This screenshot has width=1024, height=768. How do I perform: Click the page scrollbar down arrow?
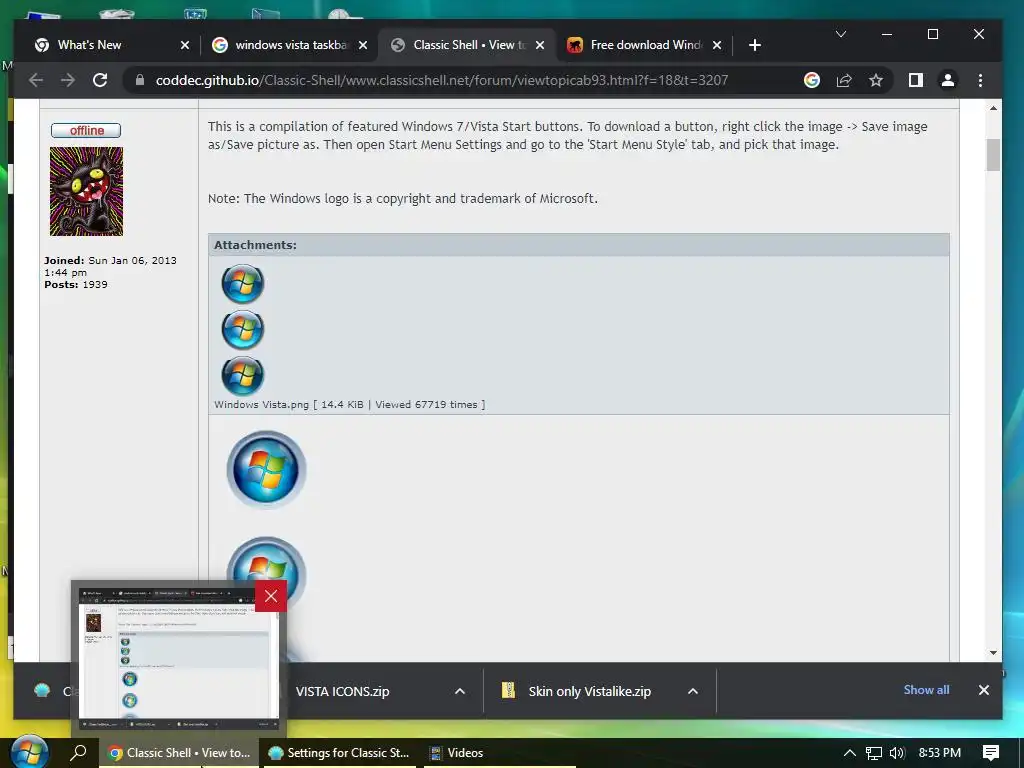pyautogui.click(x=993, y=652)
